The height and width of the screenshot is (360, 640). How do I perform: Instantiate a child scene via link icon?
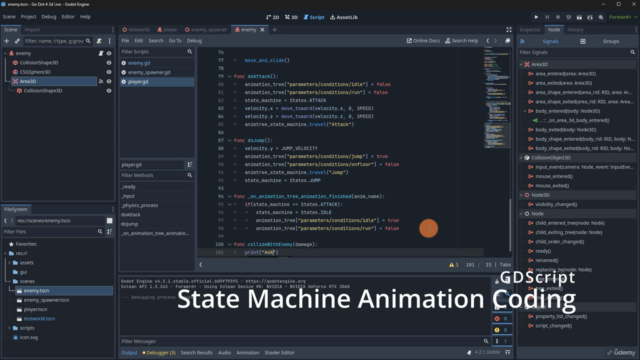click(x=17, y=41)
